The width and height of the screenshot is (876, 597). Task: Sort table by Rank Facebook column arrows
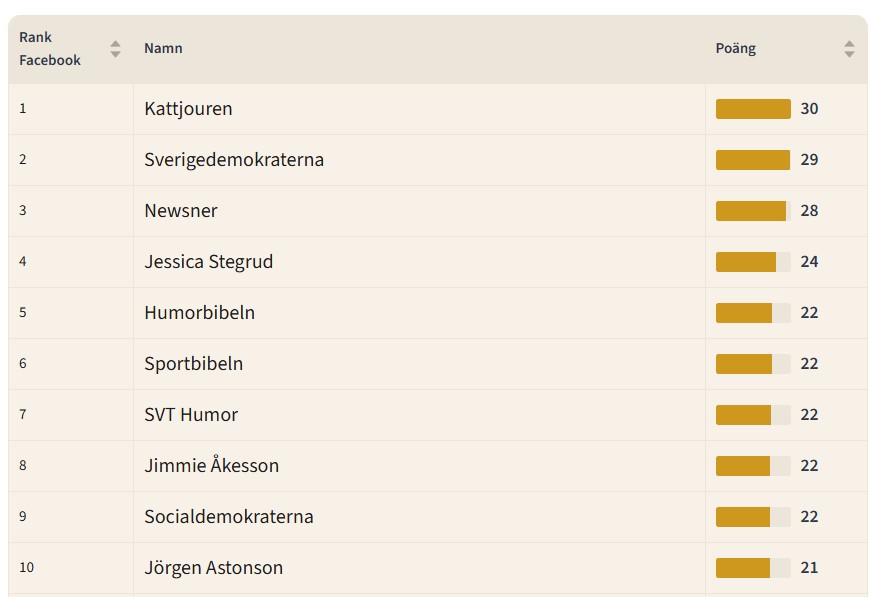tap(115, 49)
